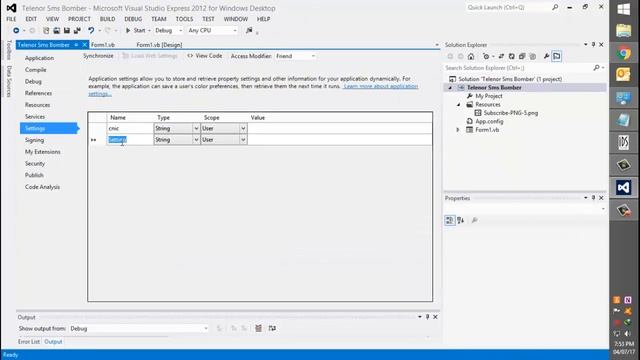Open the Application settings page

coord(39,58)
